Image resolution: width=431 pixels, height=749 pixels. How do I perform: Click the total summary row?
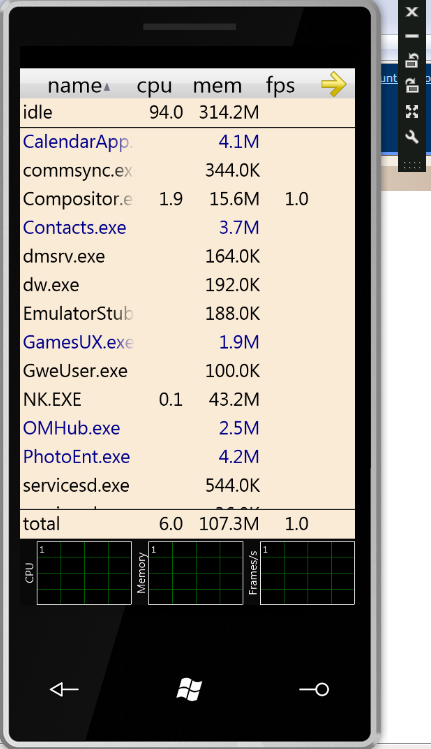(187, 524)
